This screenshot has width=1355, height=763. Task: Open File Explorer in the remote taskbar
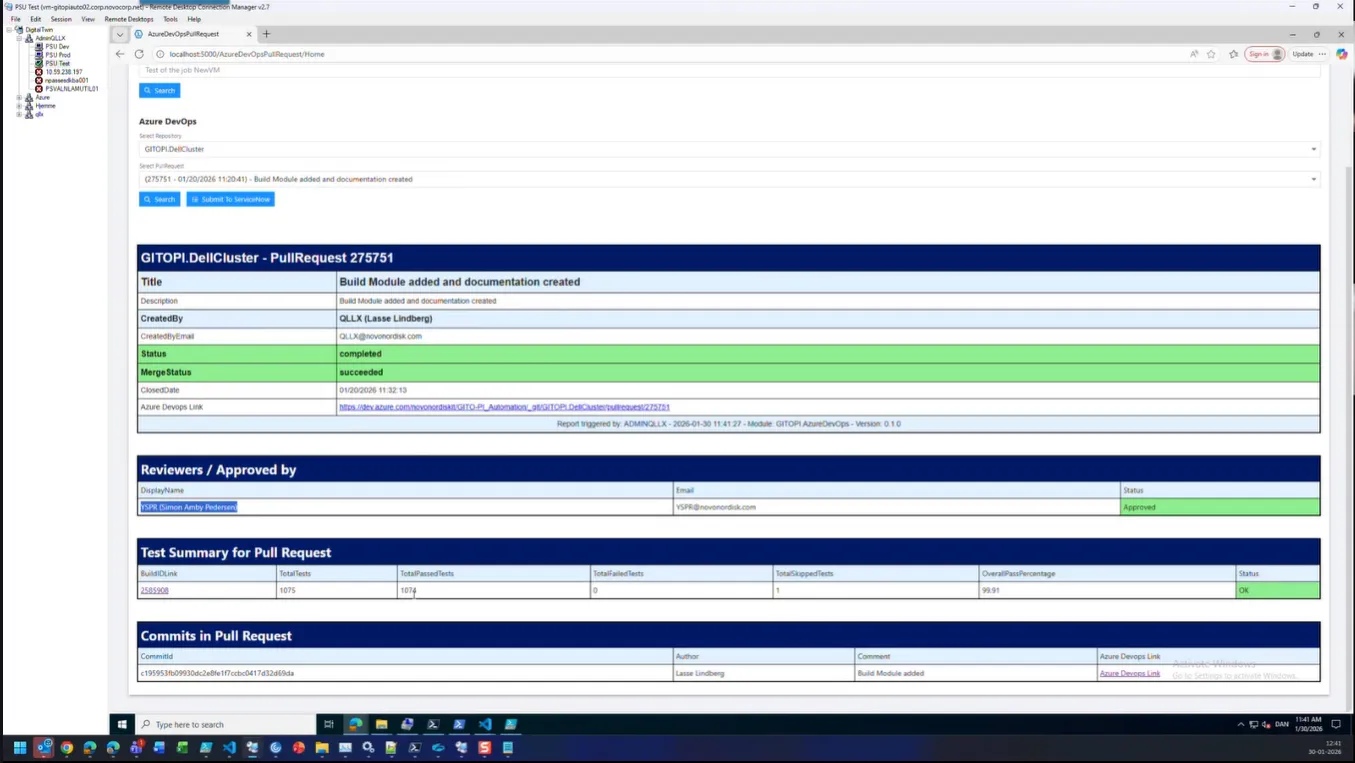(381, 724)
